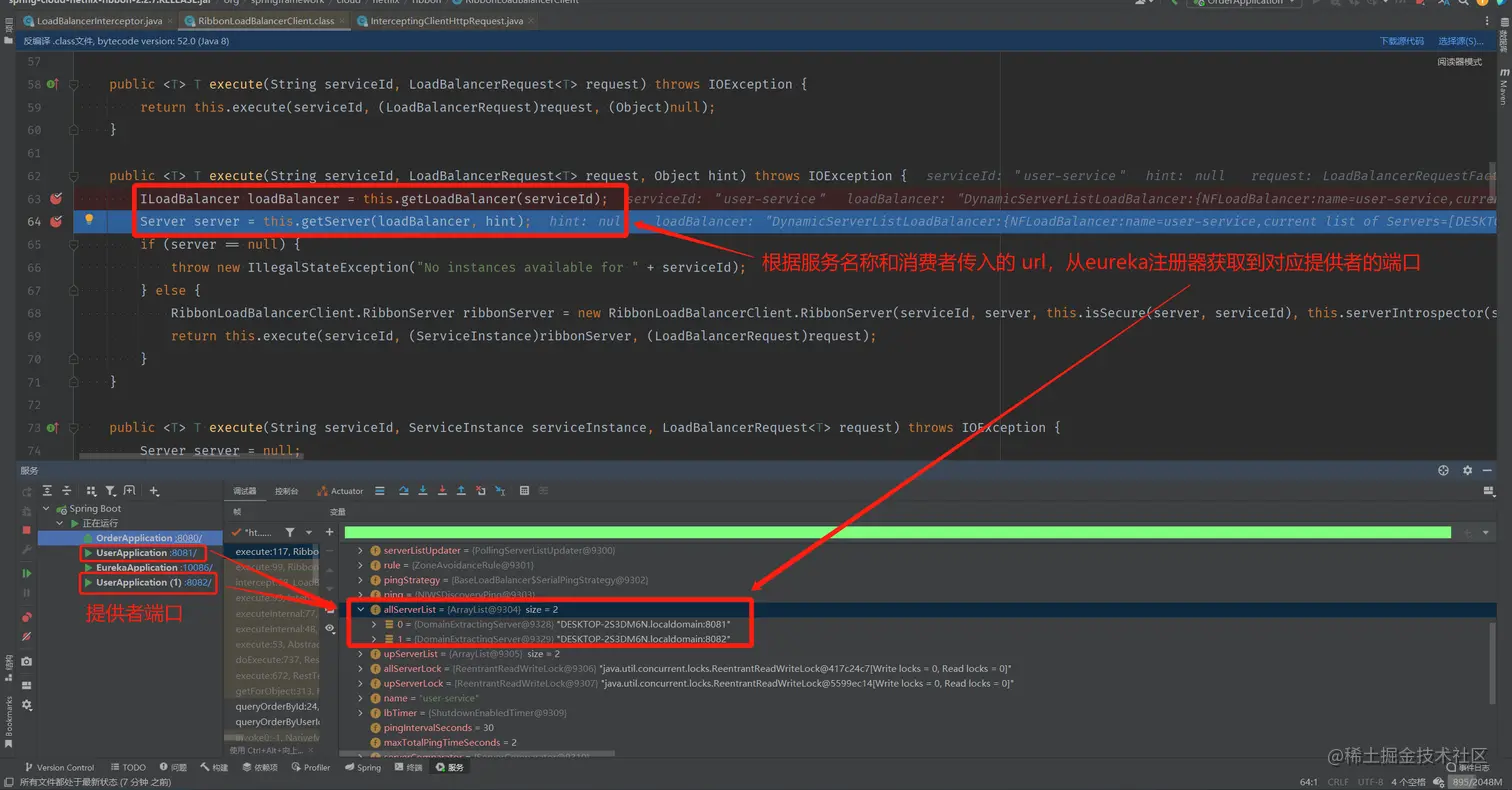The image size is (1512, 790).
Task: Click the lightbulb intention icon on line 64
Action: [x=89, y=220]
